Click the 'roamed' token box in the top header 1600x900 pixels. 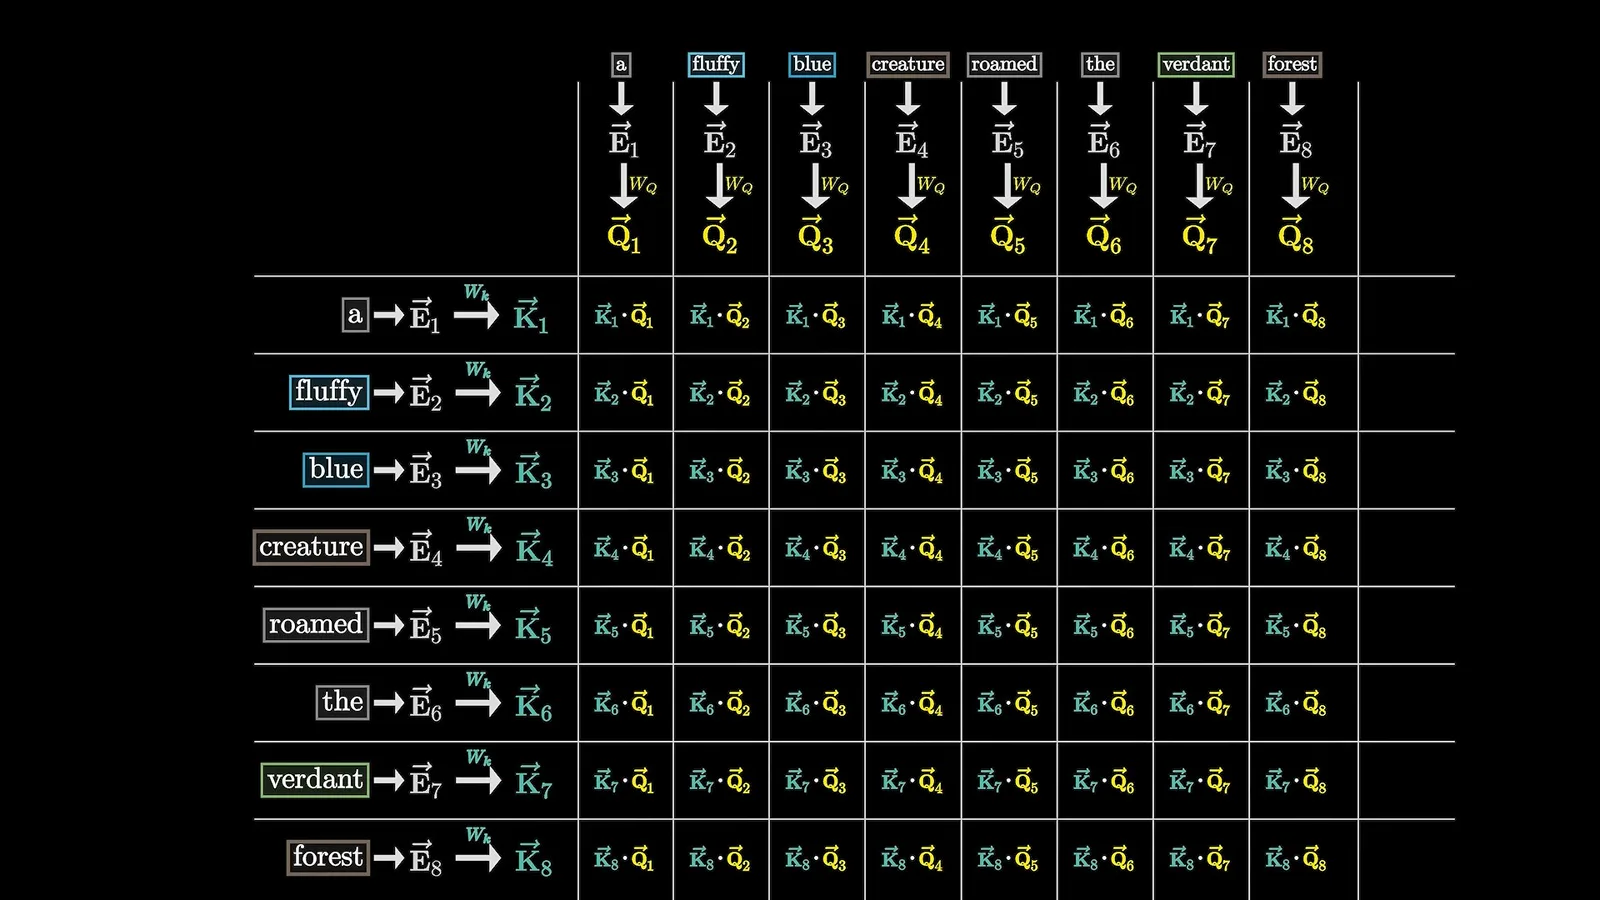(1004, 64)
